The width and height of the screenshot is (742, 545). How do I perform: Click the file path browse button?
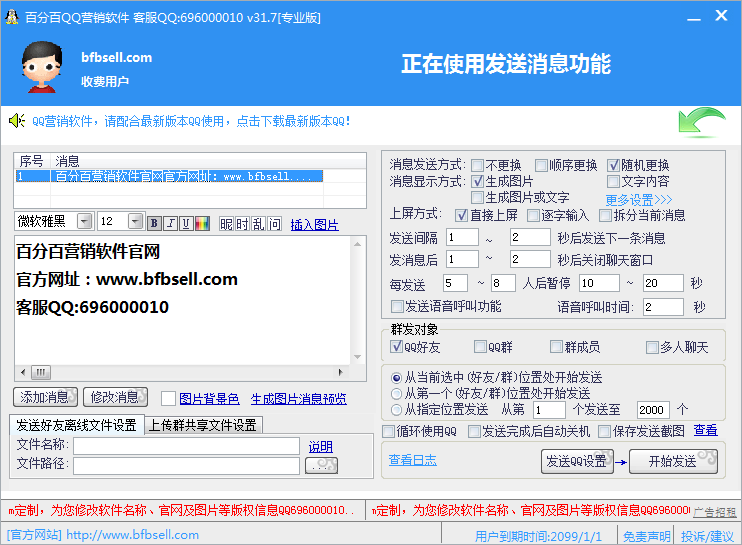(321, 465)
